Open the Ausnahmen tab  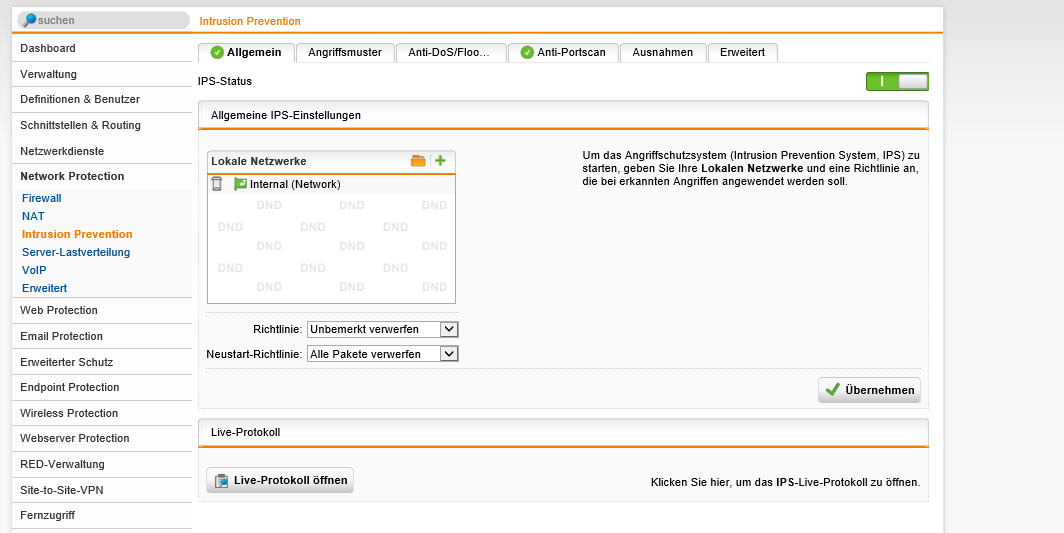pyautogui.click(x=662, y=53)
